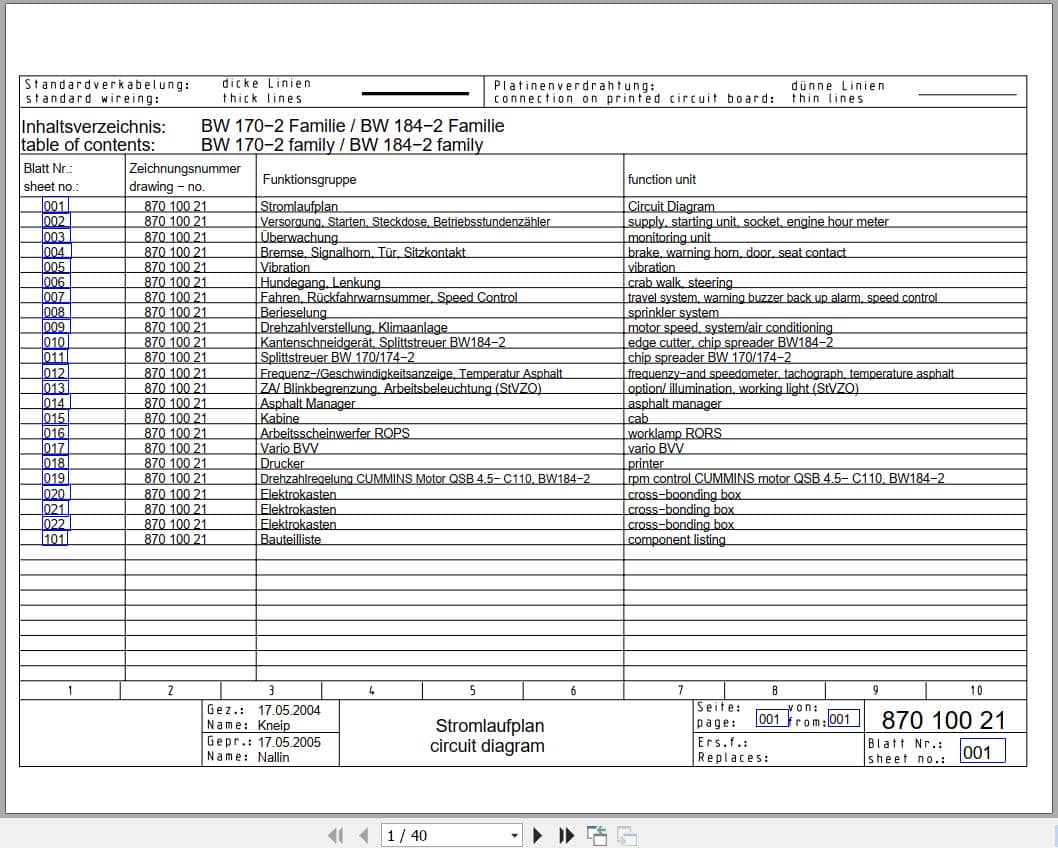Screen dimensions: 1058x848
Task: Open sheet 002 supply and starting unit
Action: 54,221
